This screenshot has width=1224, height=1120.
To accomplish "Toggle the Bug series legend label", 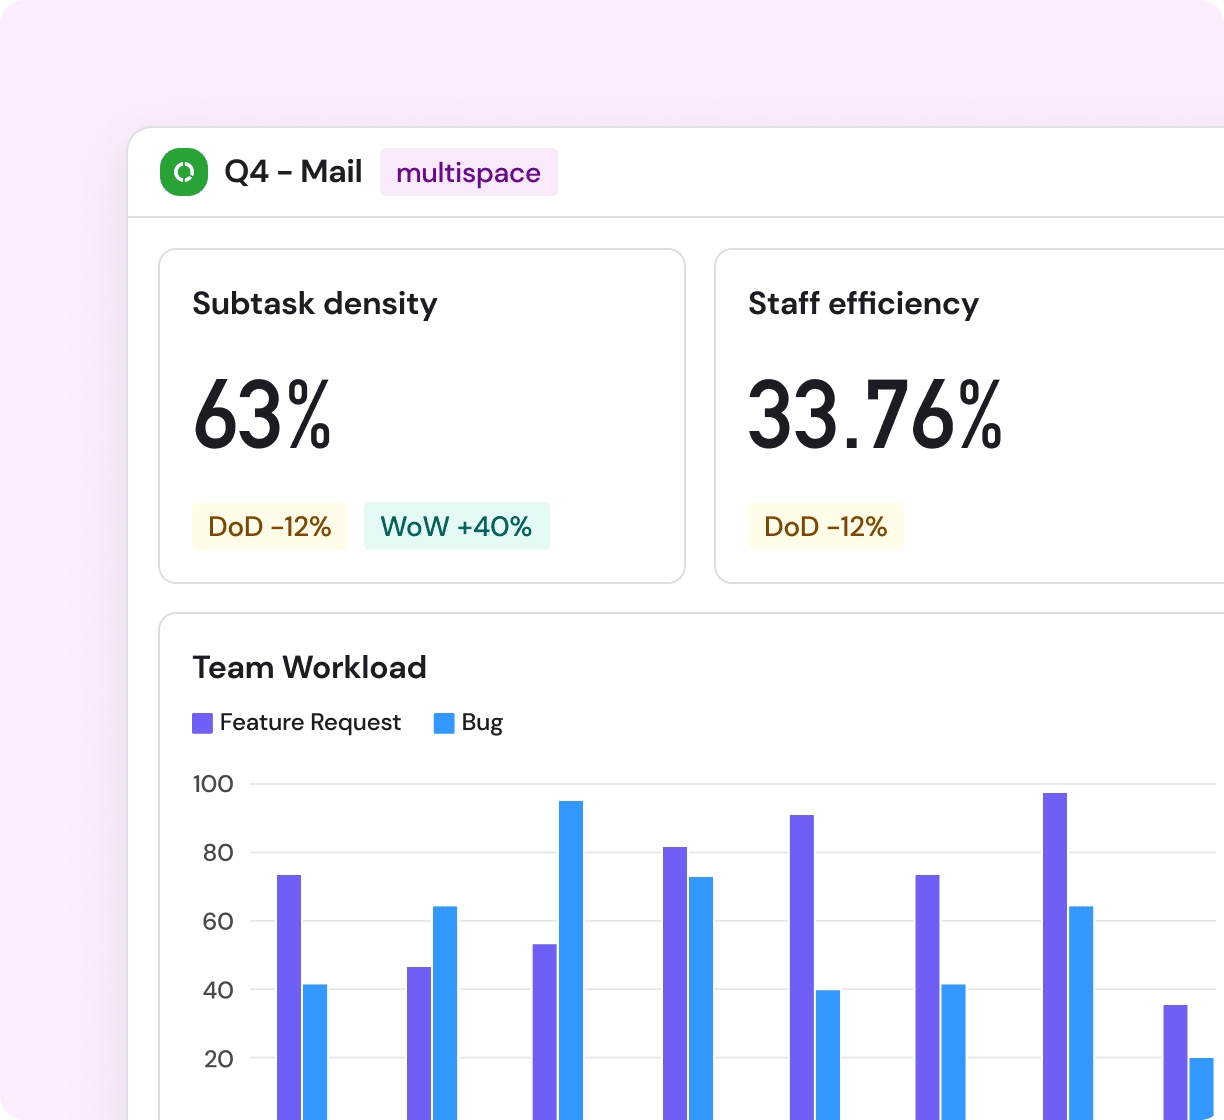I will coord(482,722).
